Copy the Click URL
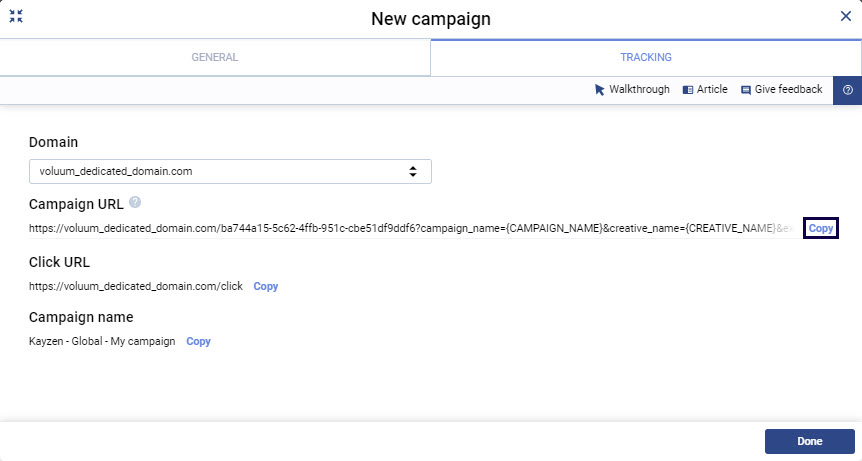Viewport: 862px width, 461px height. [266, 286]
